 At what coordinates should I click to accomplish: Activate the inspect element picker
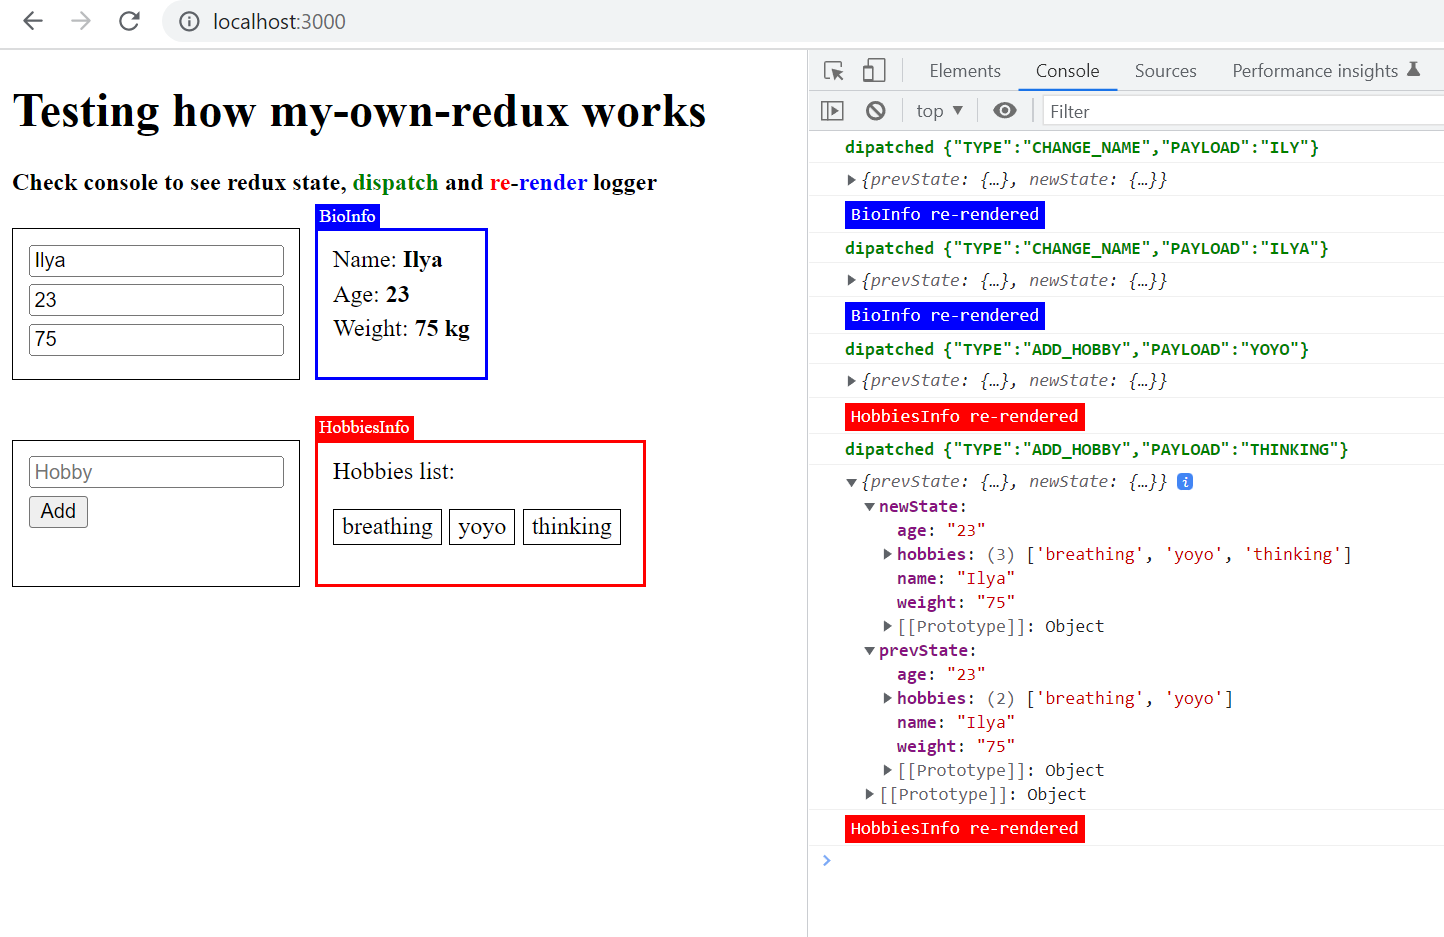click(834, 71)
